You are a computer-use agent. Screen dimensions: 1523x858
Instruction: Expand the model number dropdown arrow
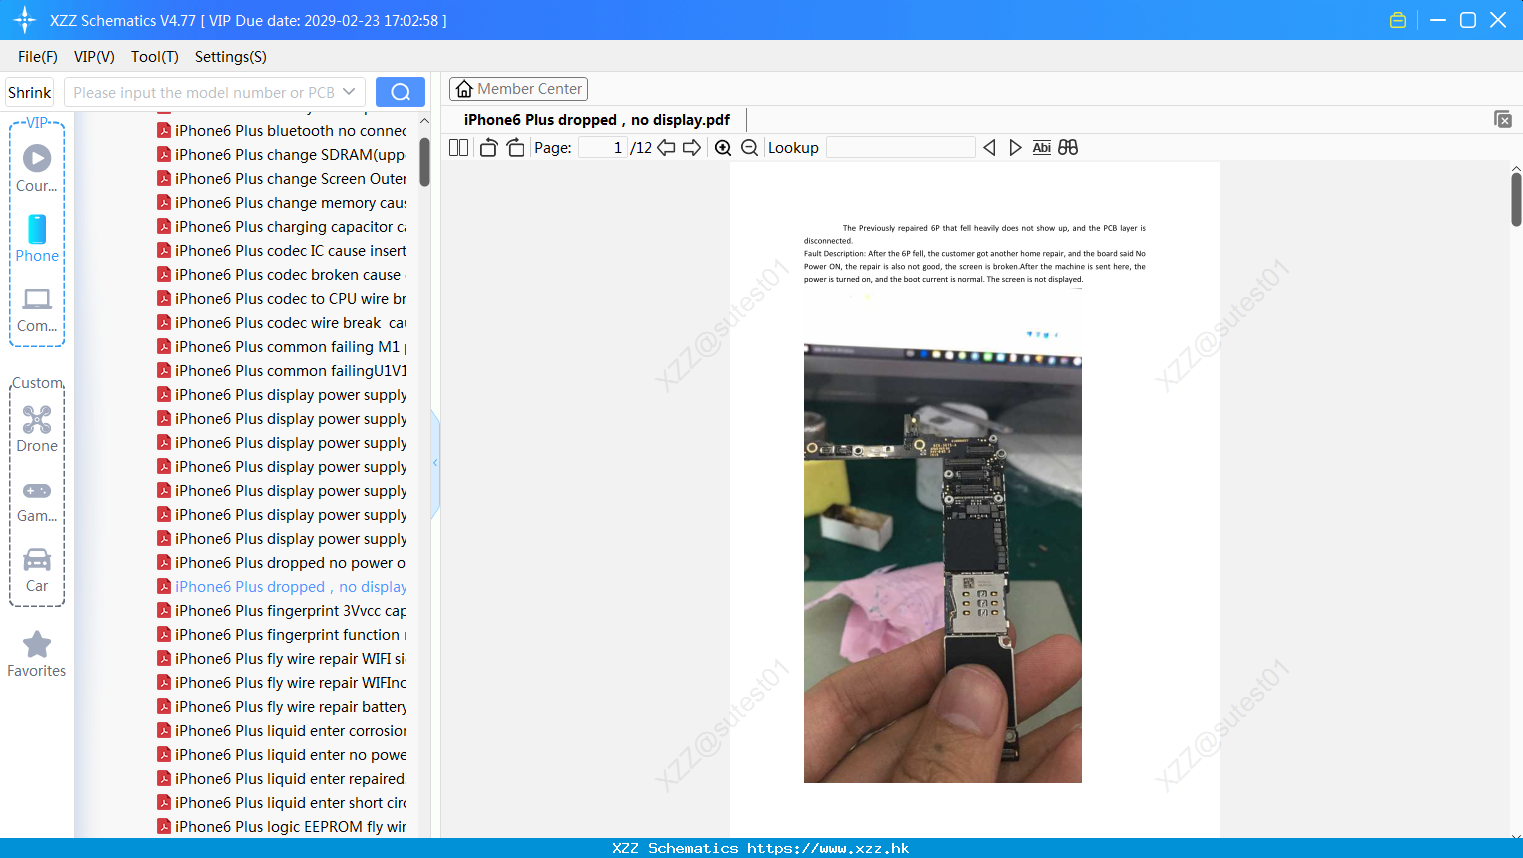pyautogui.click(x=349, y=92)
